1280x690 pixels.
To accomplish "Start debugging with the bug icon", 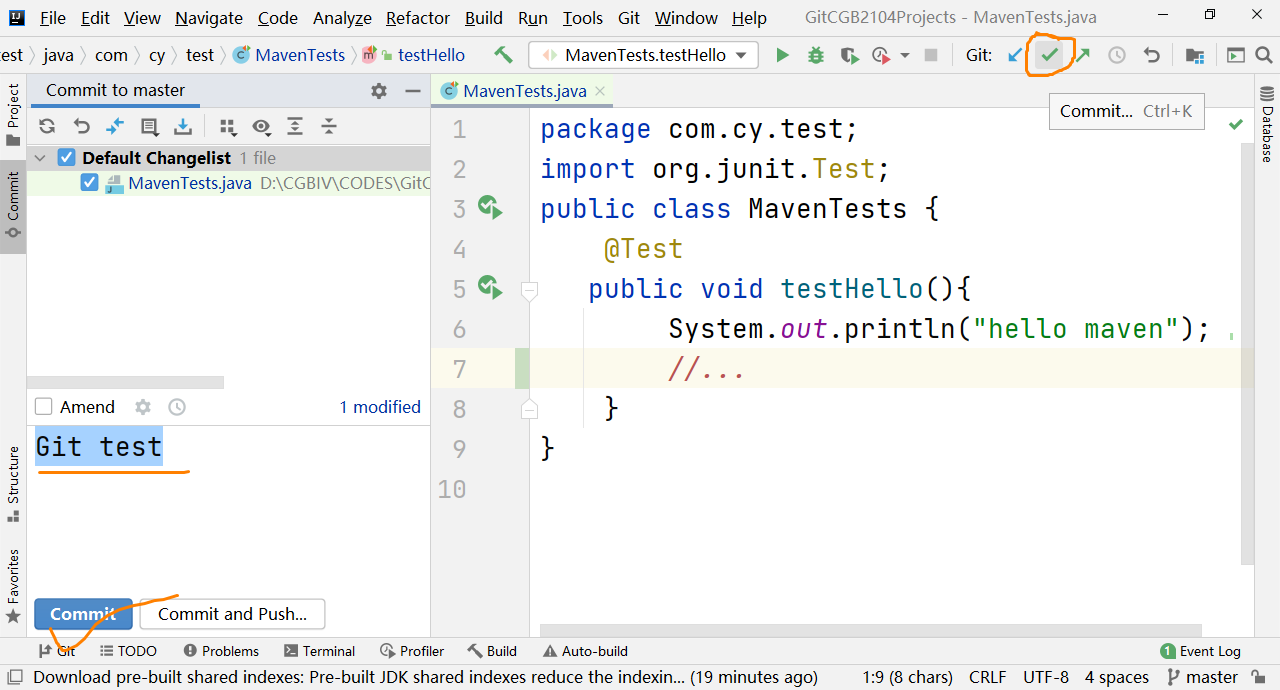I will pyautogui.click(x=816, y=55).
